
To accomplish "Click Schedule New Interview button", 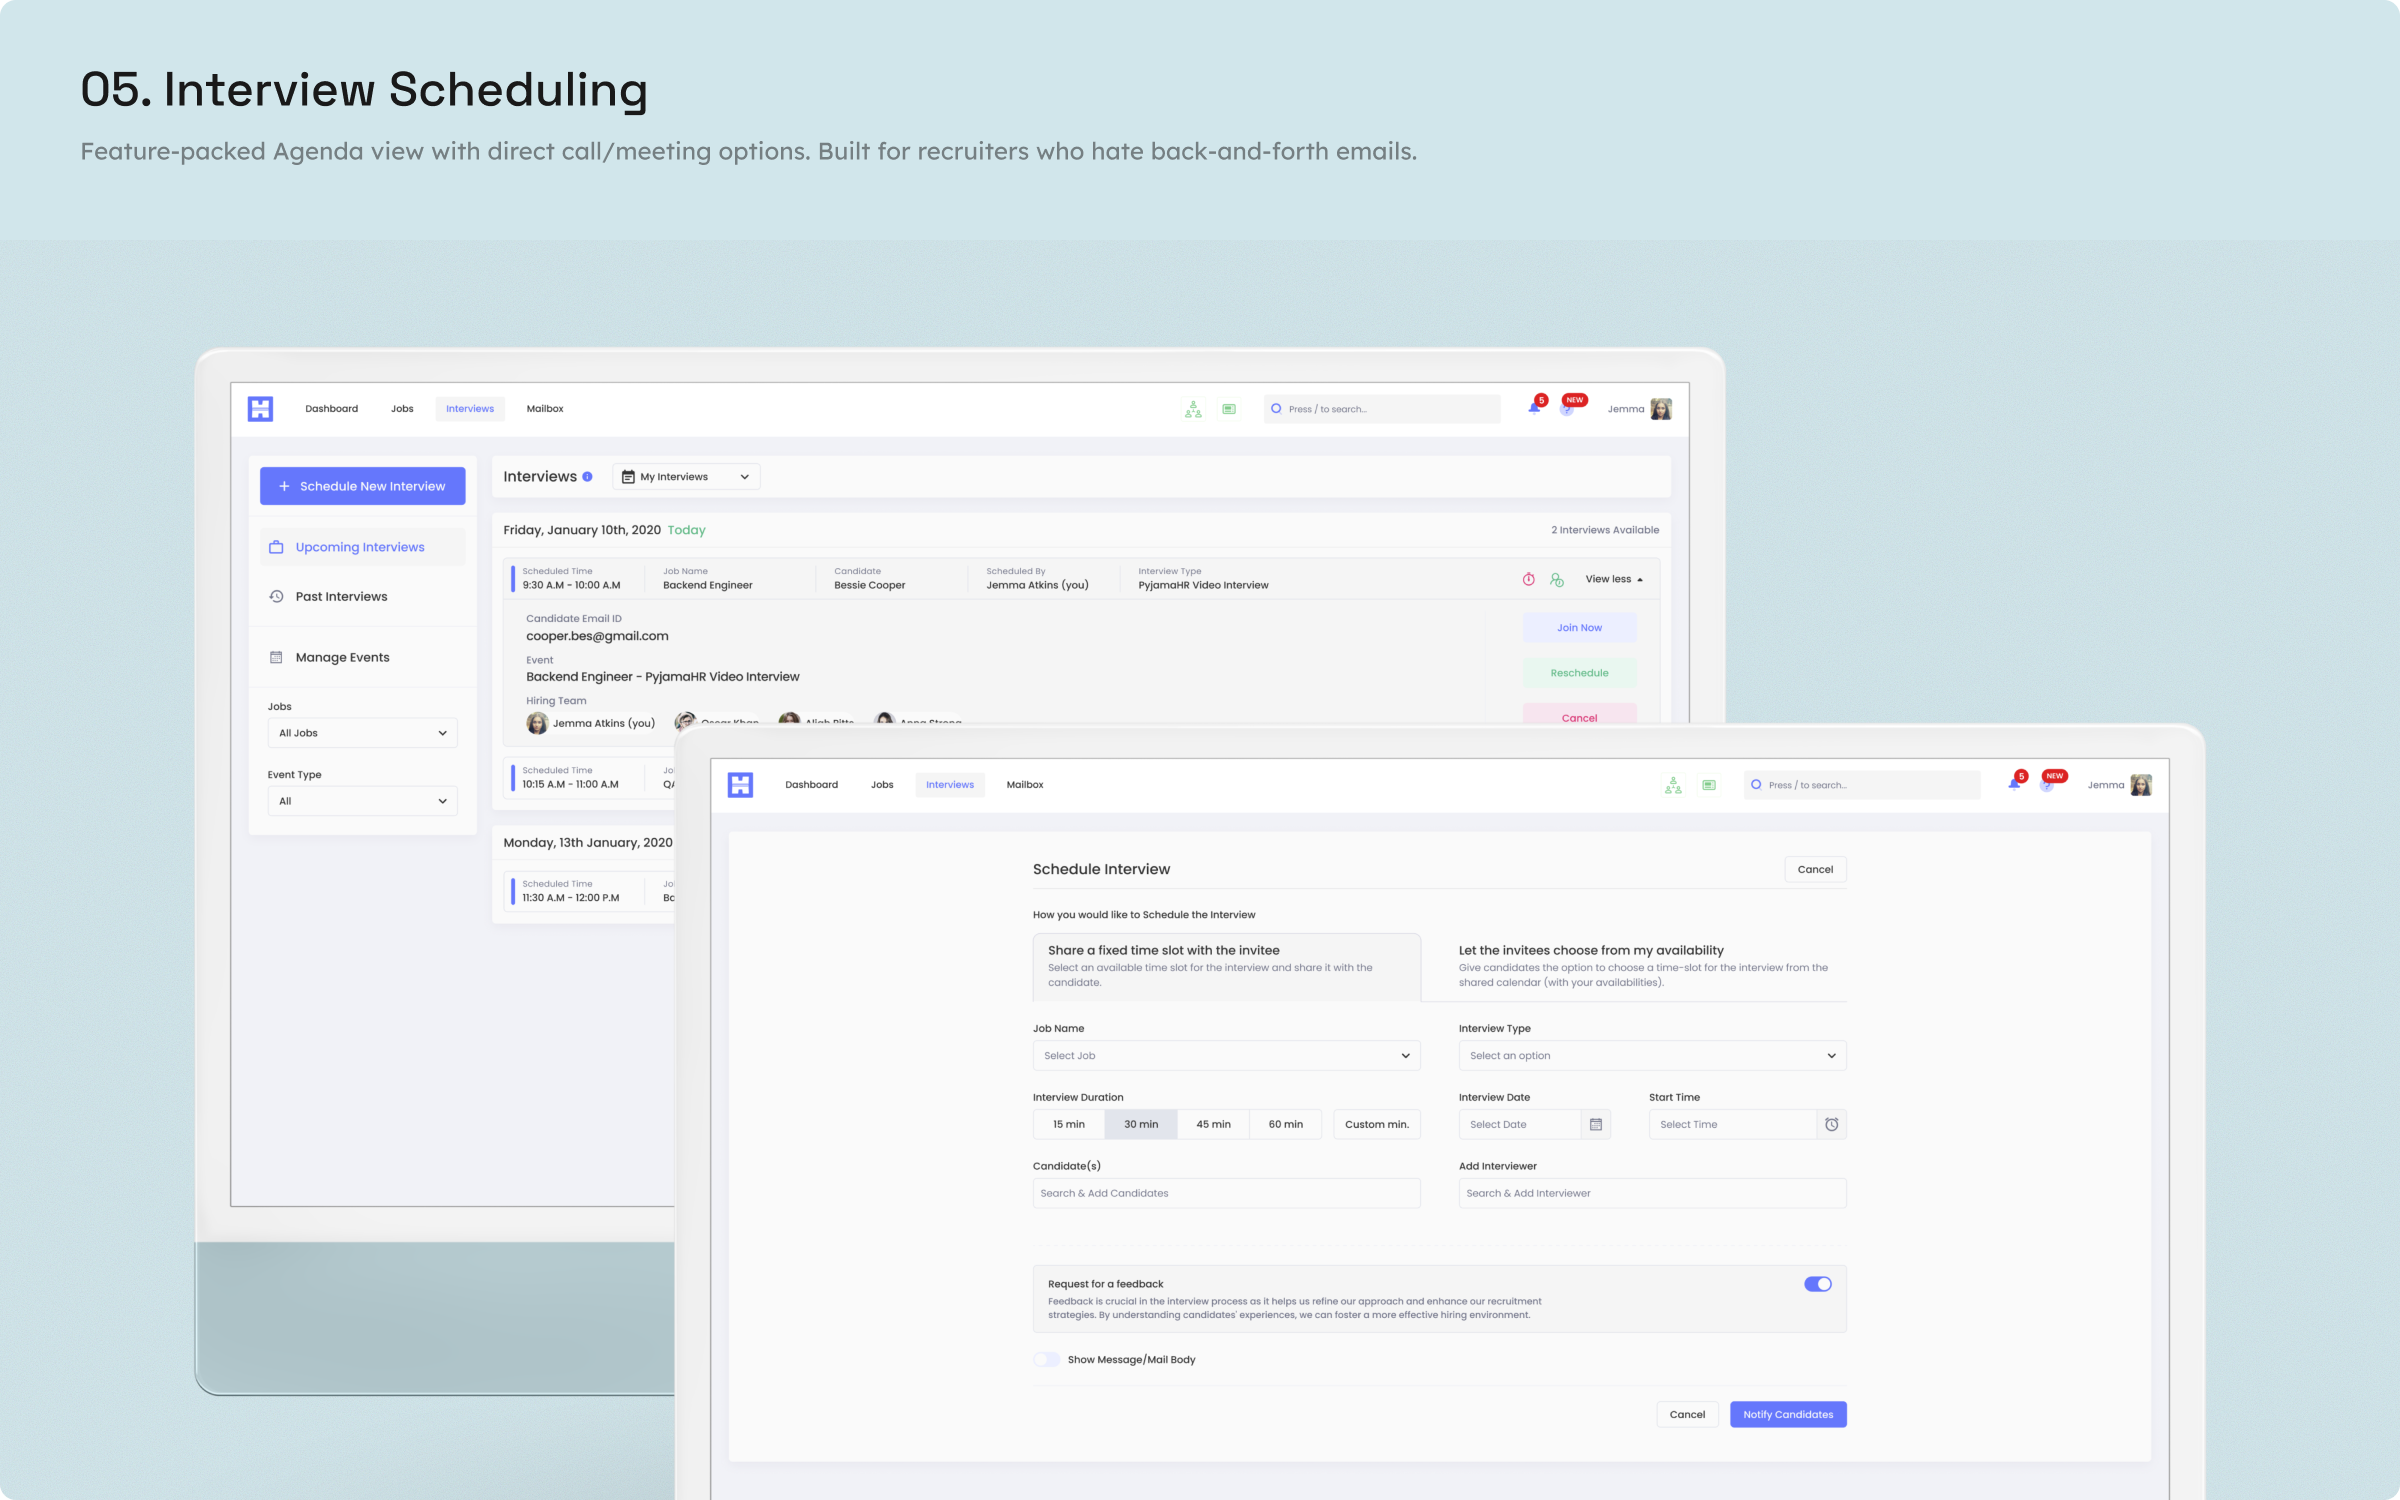I will click(362, 486).
